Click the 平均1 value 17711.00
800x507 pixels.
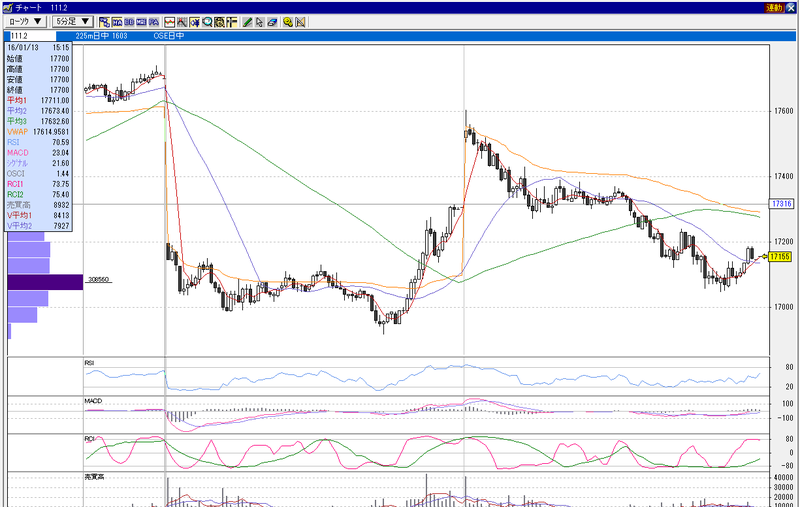click(55, 100)
